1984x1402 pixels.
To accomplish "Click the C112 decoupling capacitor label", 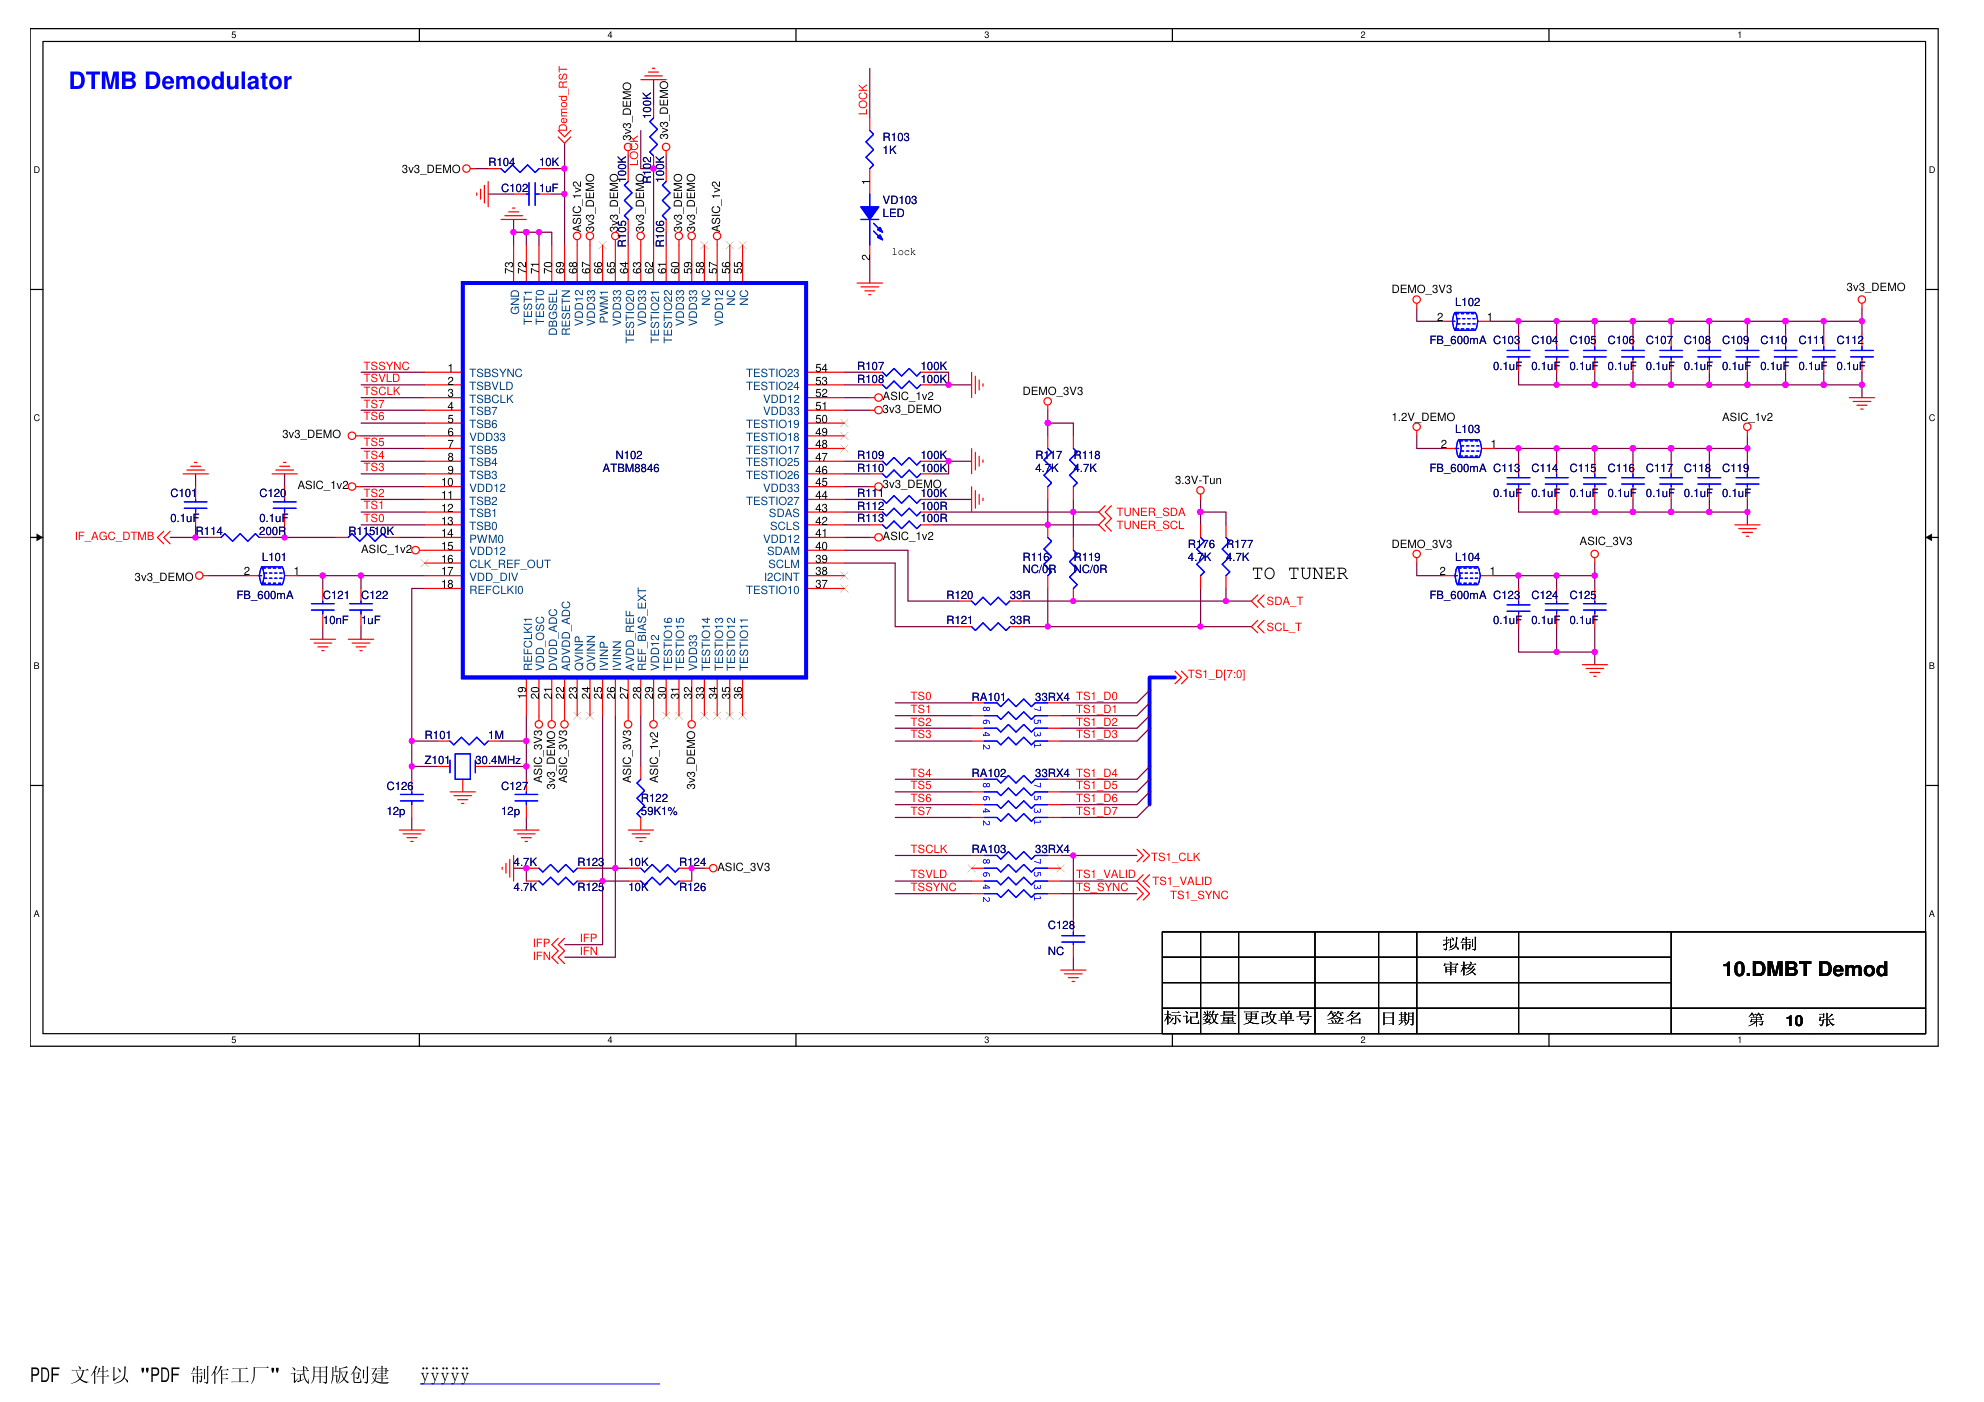I will tap(1850, 340).
